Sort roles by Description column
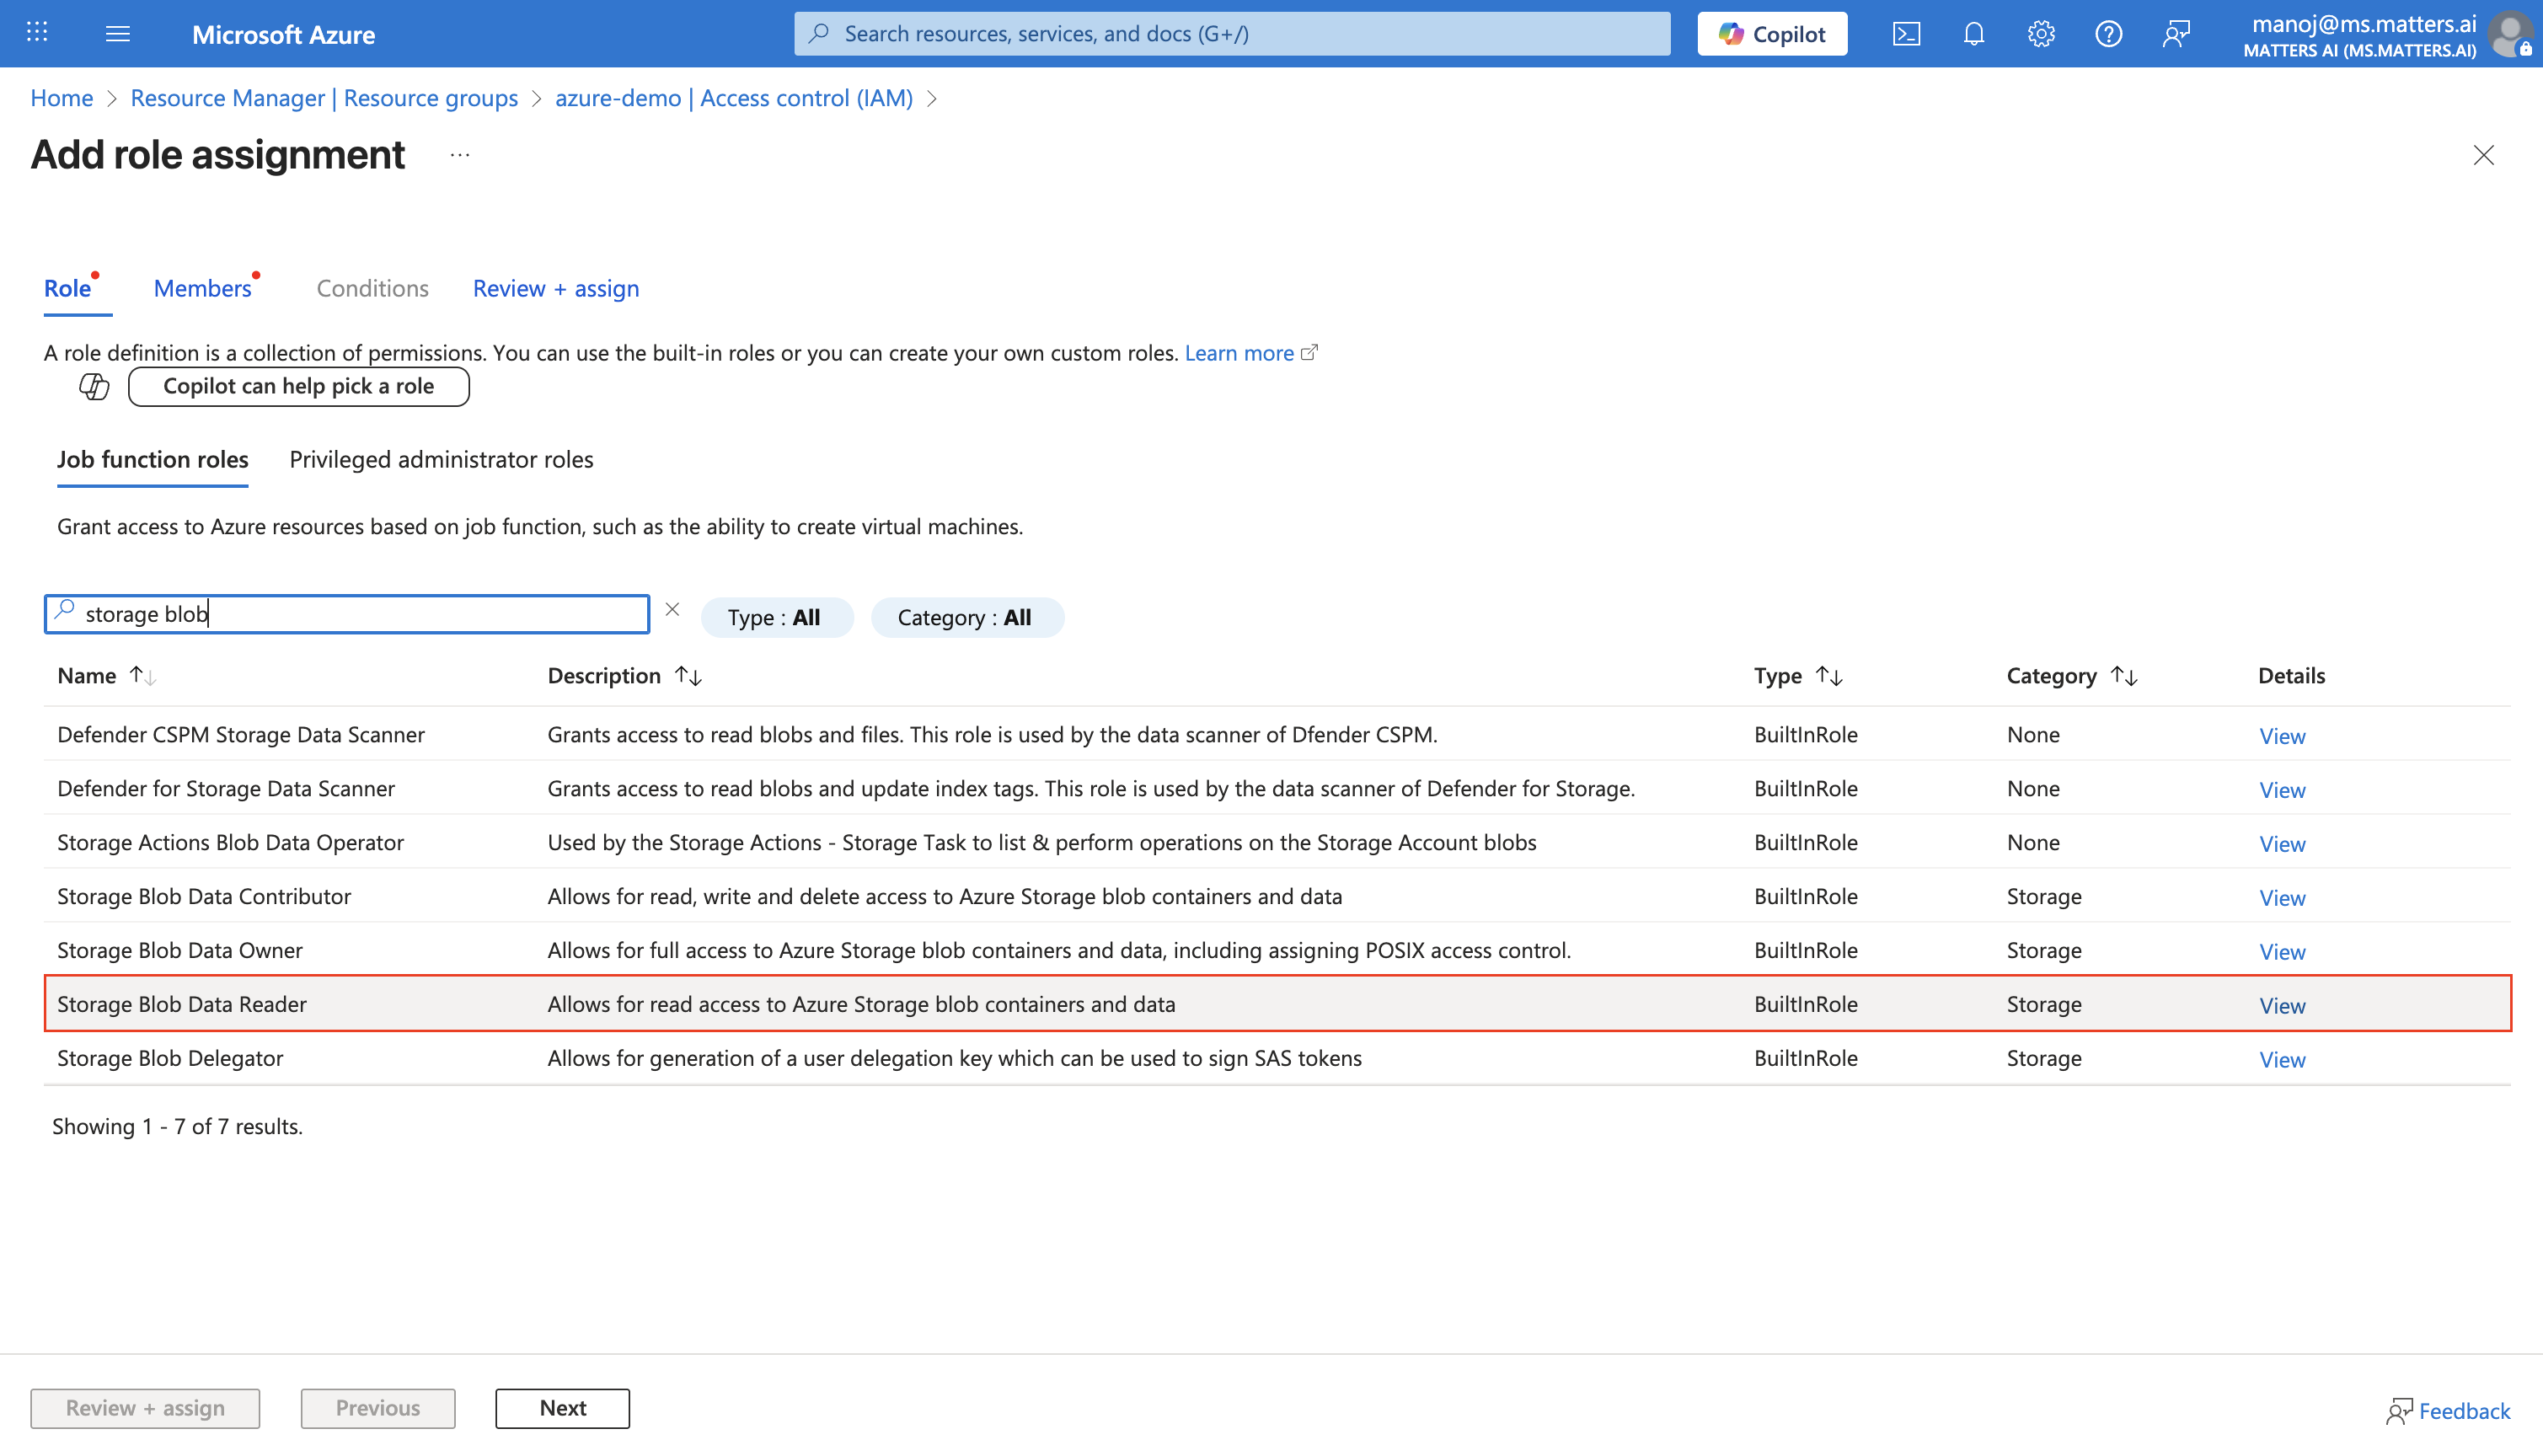This screenshot has width=2543, height=1456. (688, 676)
